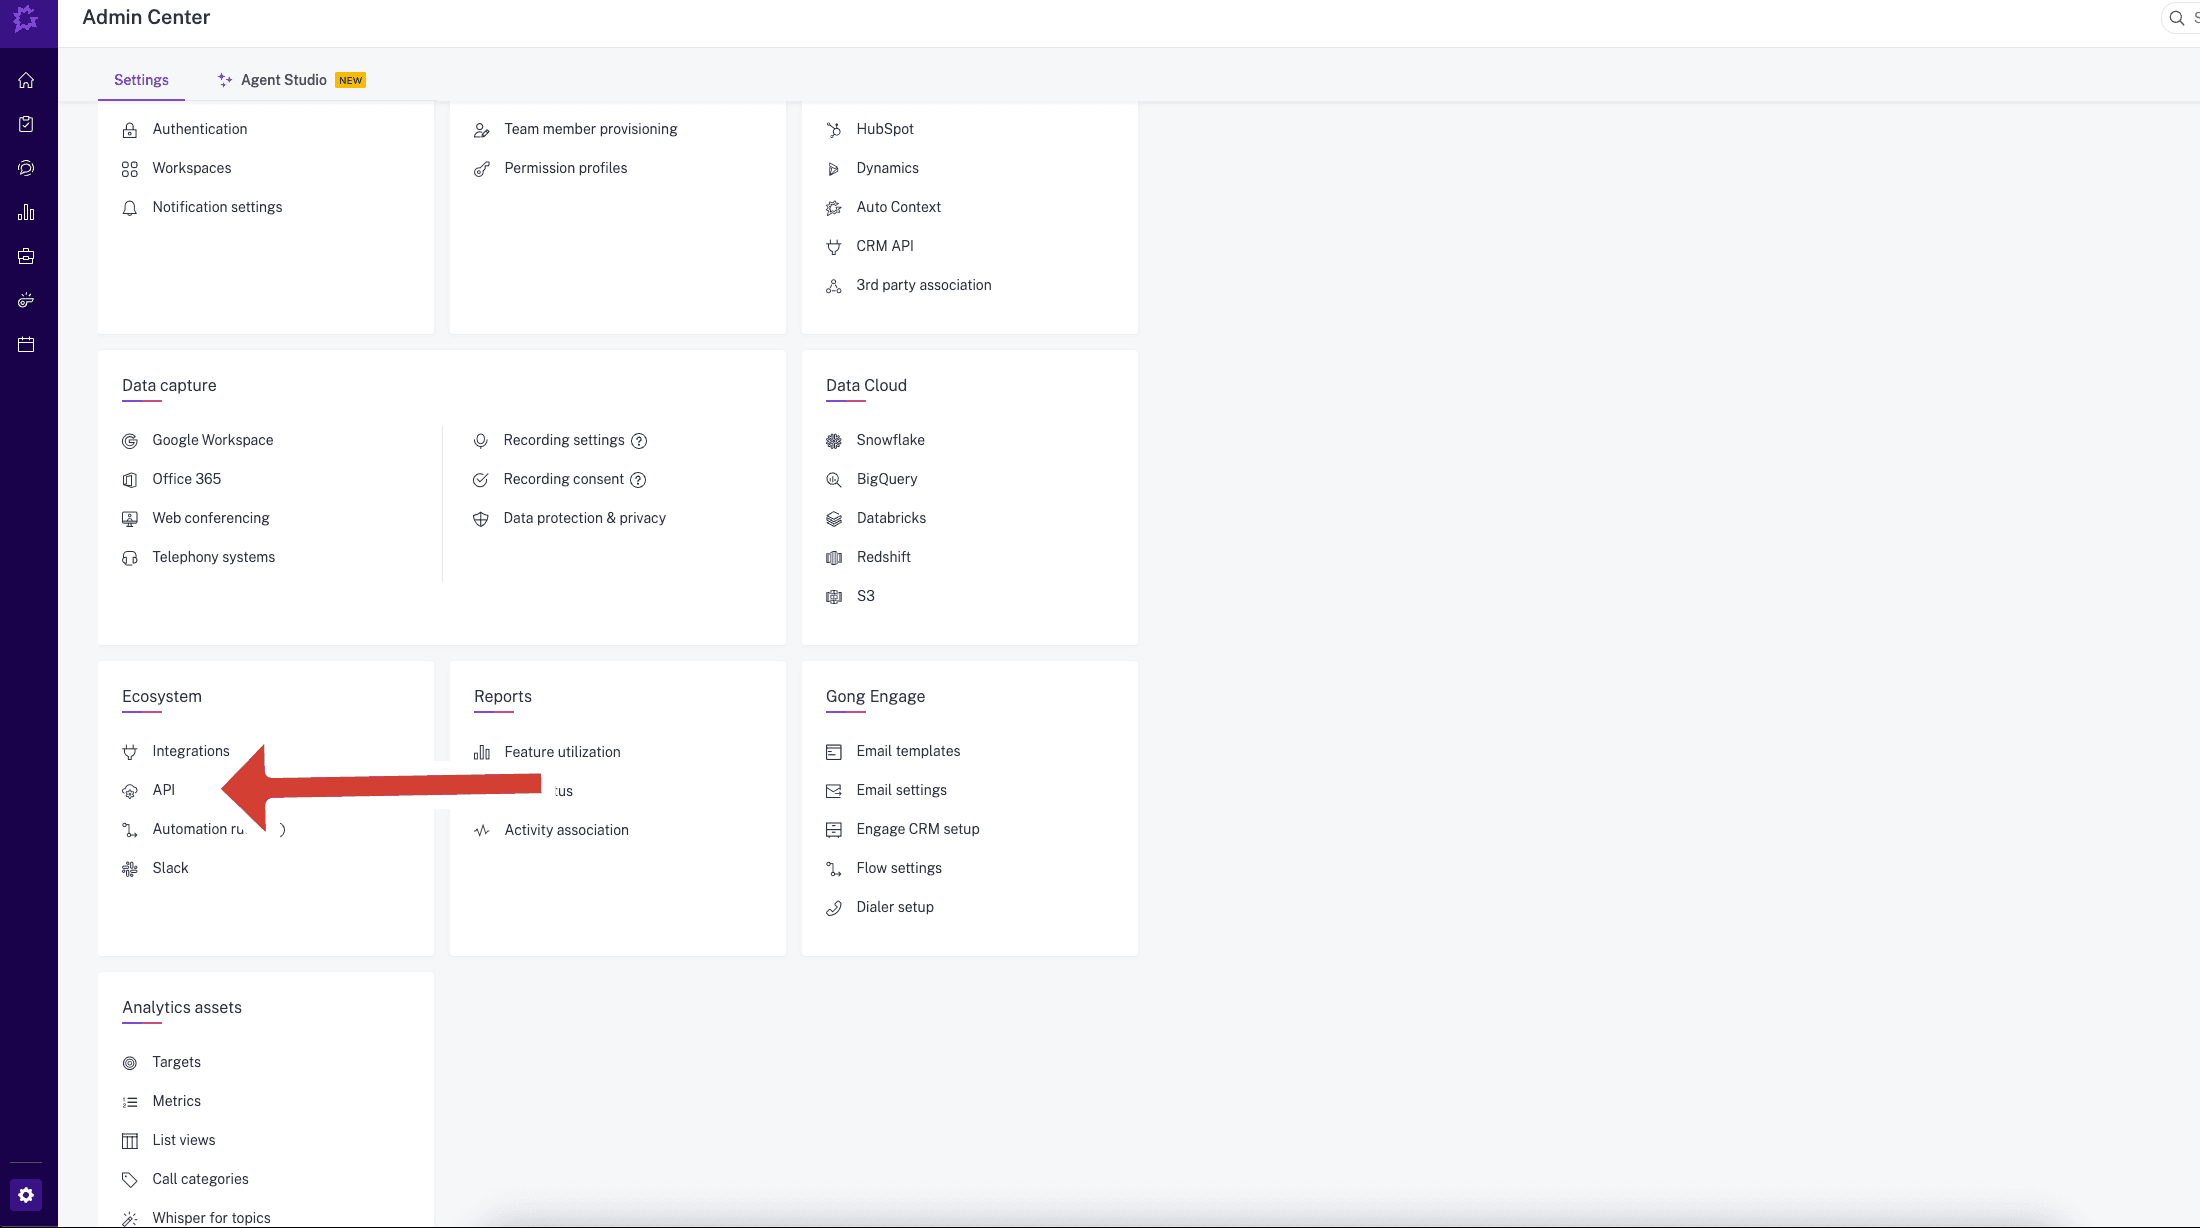Screen dimensions: 2200x1228
Task: Click the Gong logo at top-left
Action: pyautogui.click(x=26, y=18)
